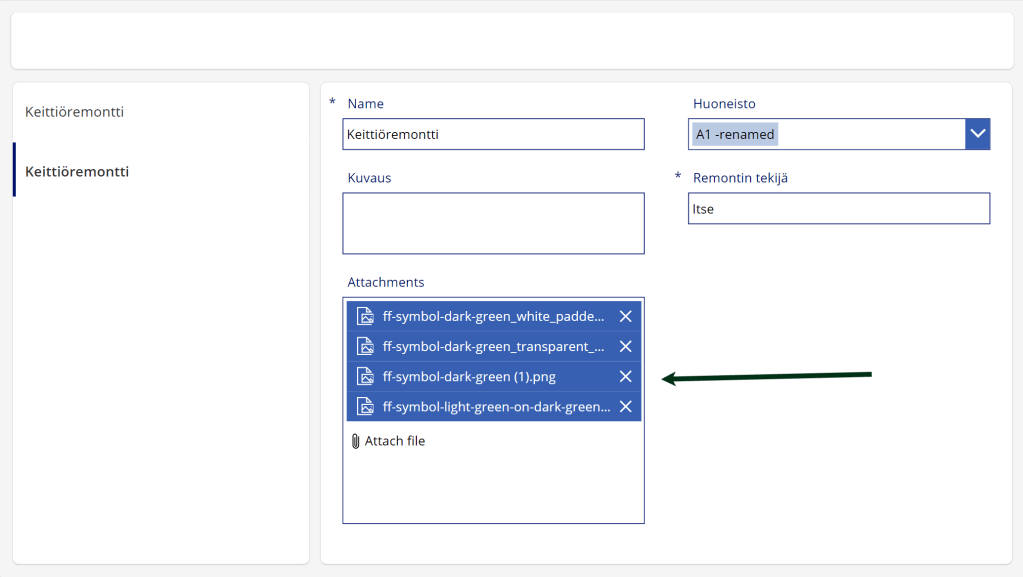Expand the Huoneisto dropdown chevron
1023x577 pixels.
click(x=977, y=134)
